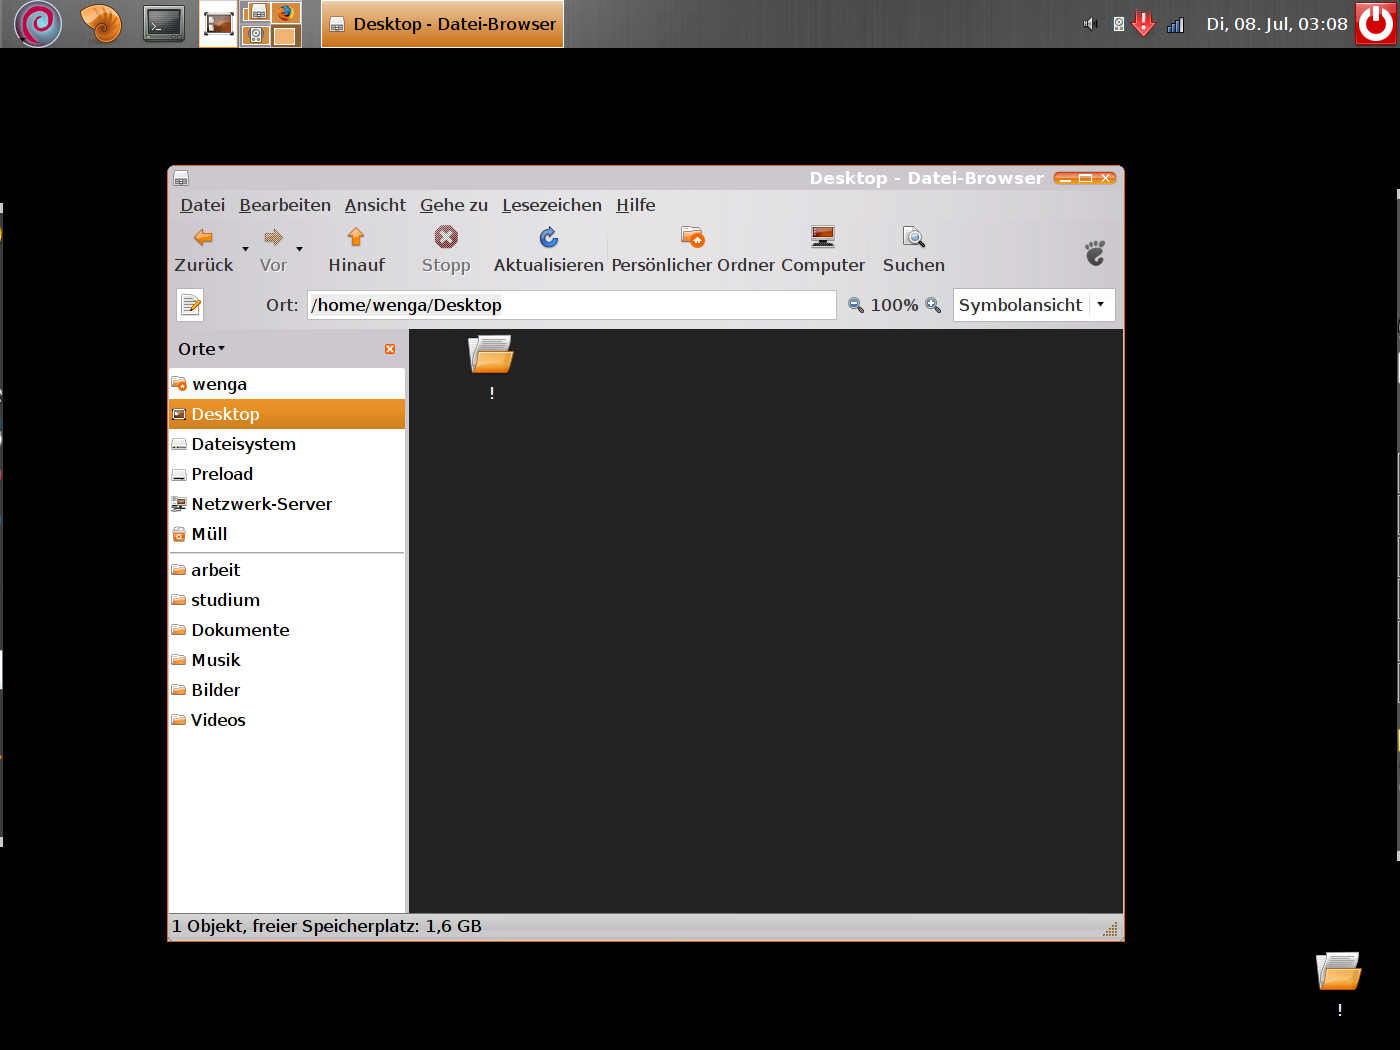
Task: Close the Orte side pane
Action: 390,349
